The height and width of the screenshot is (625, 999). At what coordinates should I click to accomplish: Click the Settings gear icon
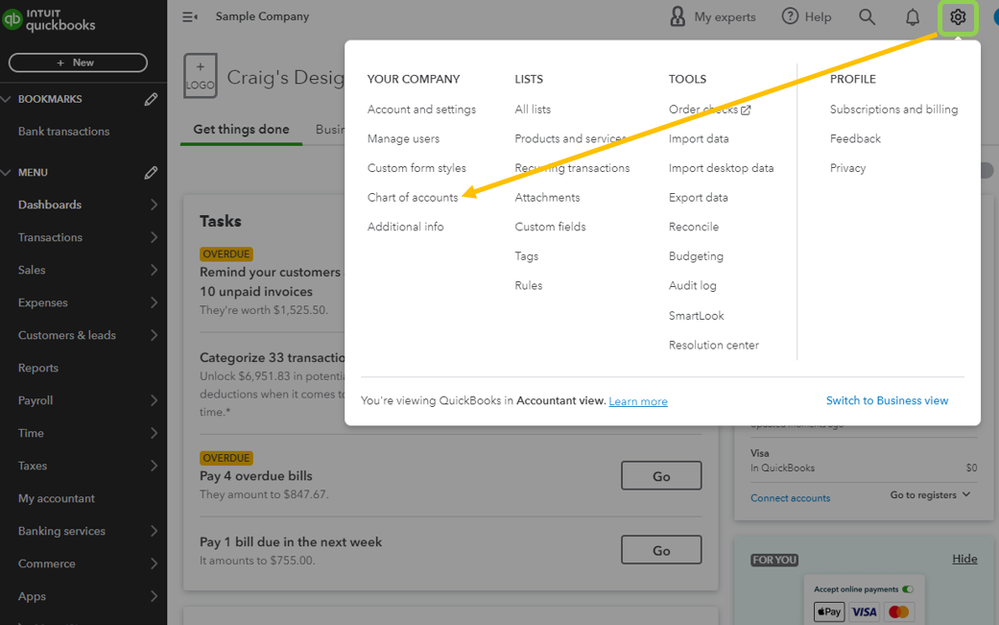pyautogui.click(x=958, y=17)
